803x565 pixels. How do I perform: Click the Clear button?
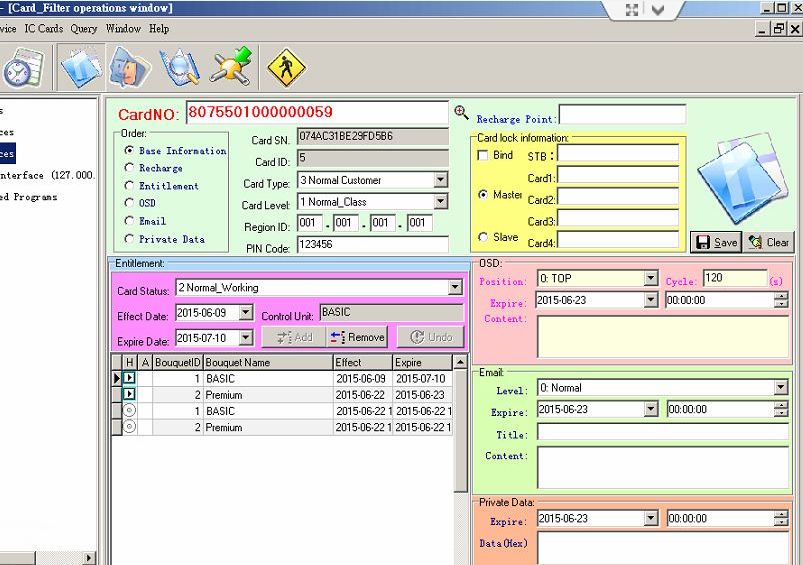[769, 242]
